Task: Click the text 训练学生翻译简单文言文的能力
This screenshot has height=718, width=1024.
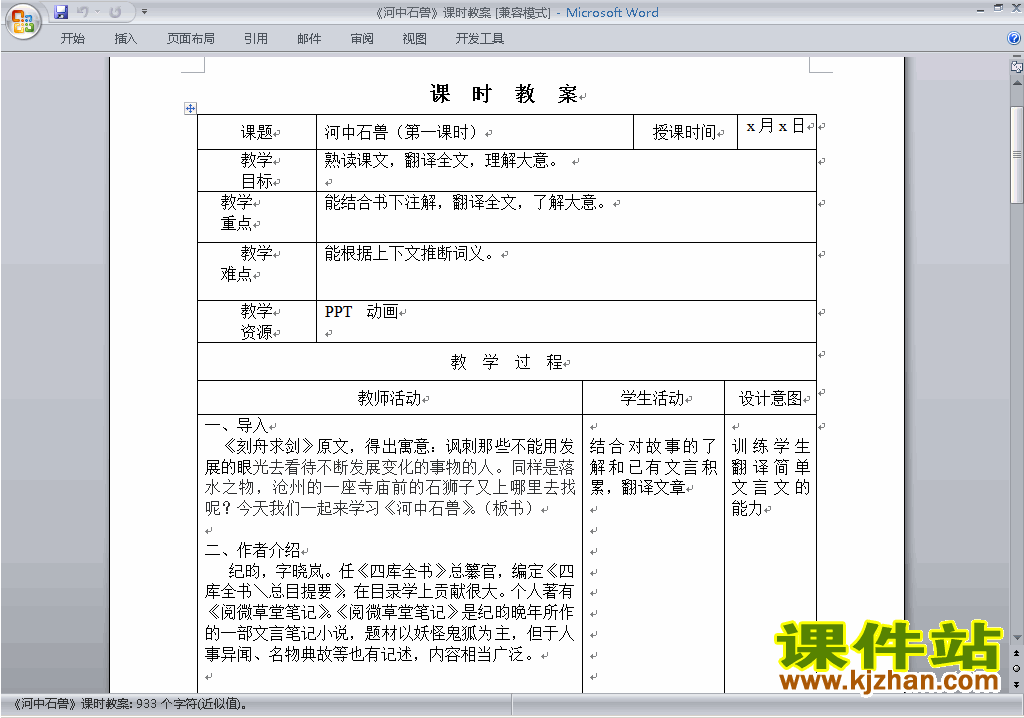Action: pos(771,477)
